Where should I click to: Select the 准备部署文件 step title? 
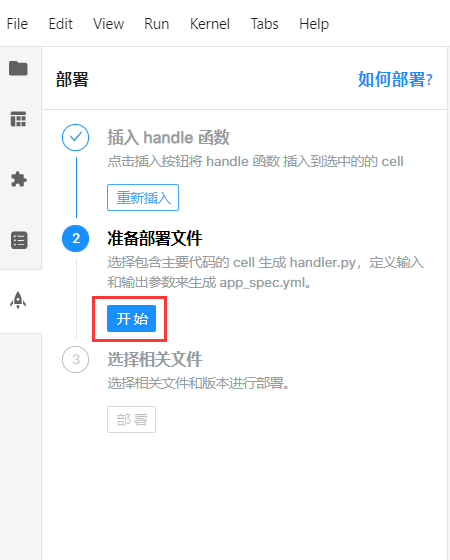tap(155, 238)
